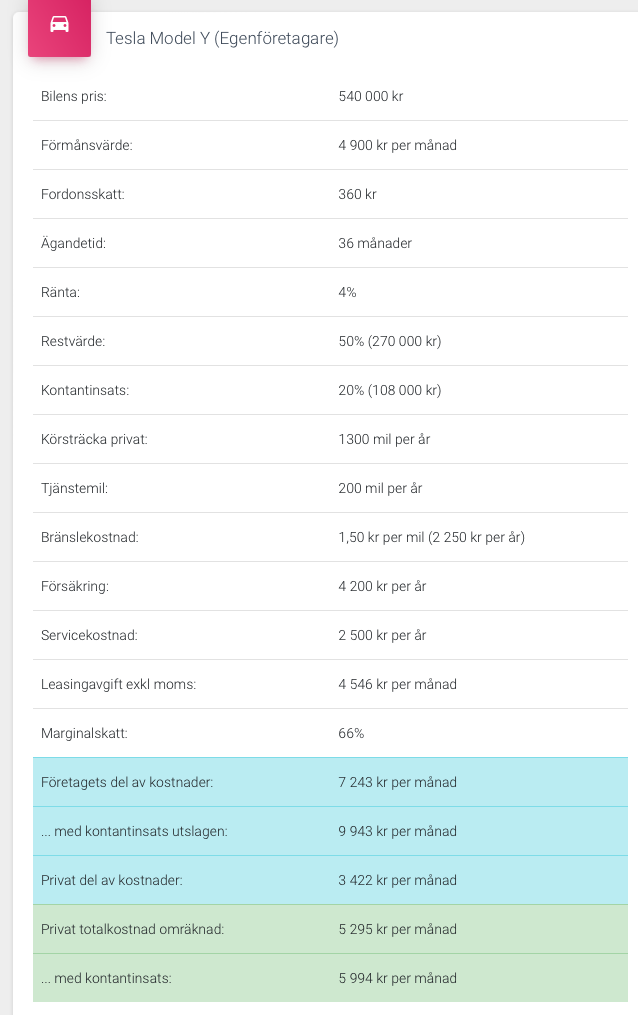
Task: Click the Marginalskatt value 66%
Action: coord(351,734)
